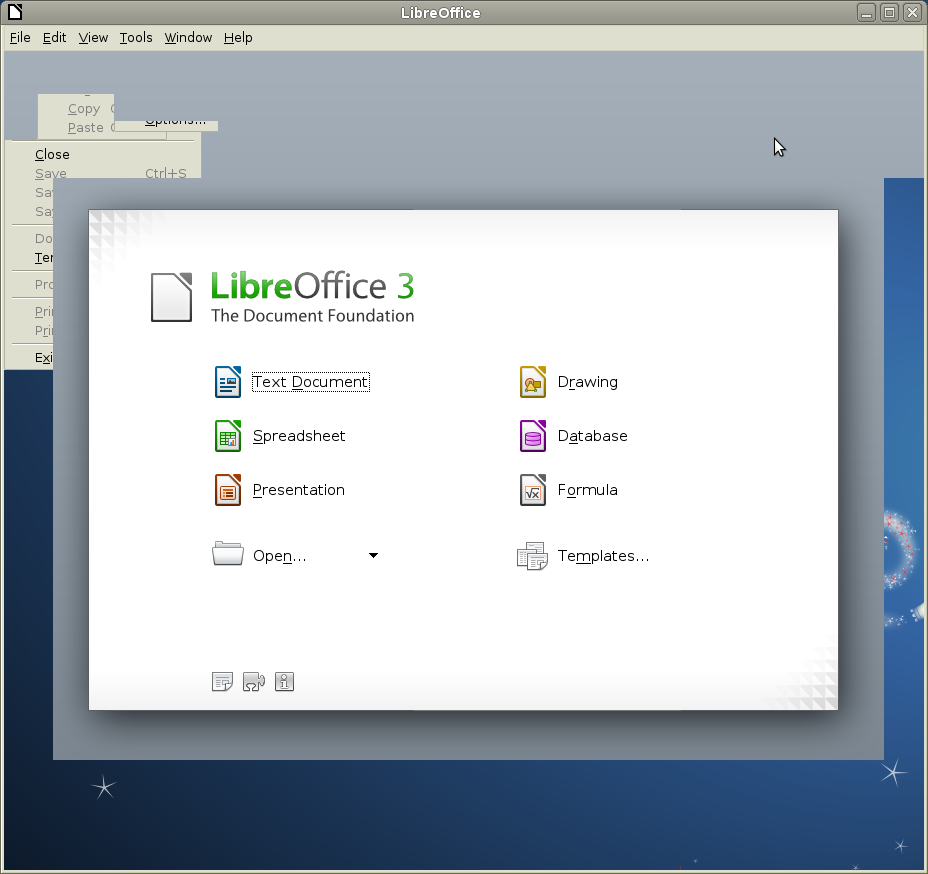Maximize the LibreOffice window

(890, 12)
